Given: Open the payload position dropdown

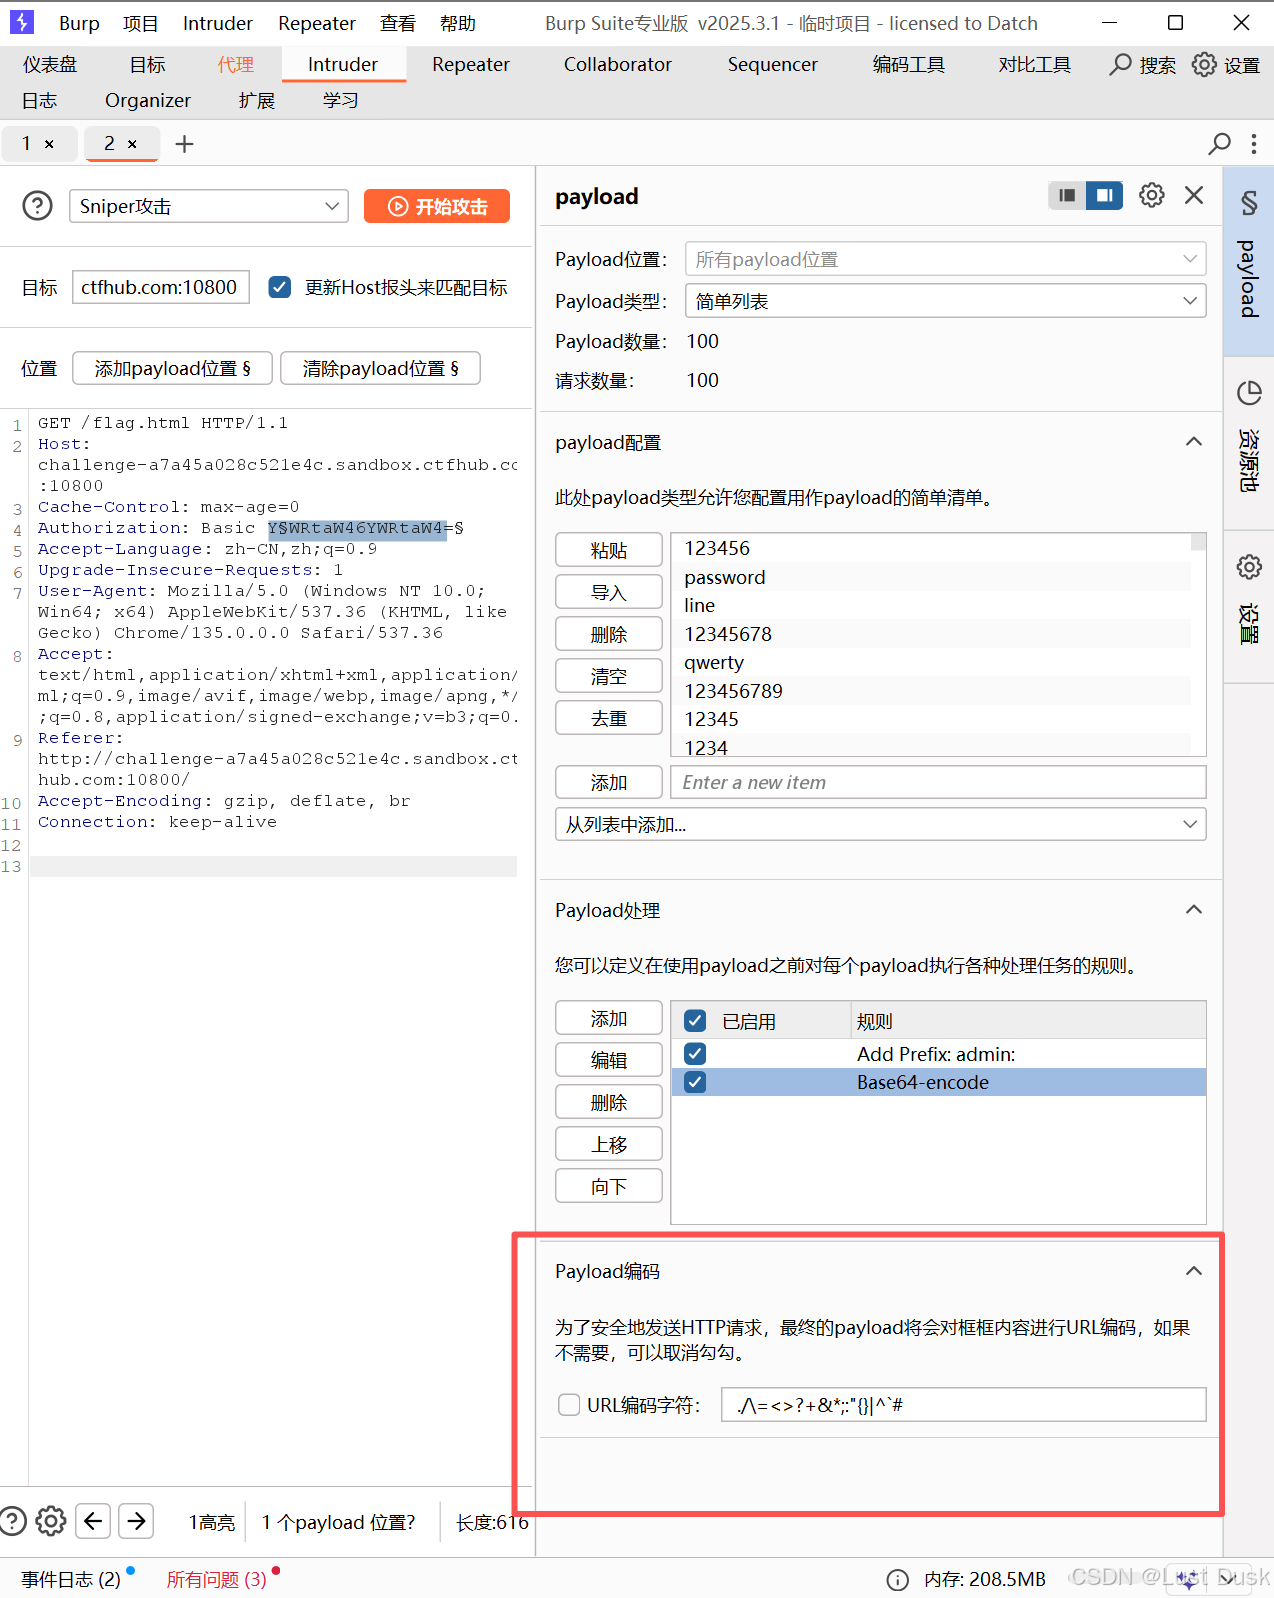Looking at the screenshot, I should coord(945,259).
